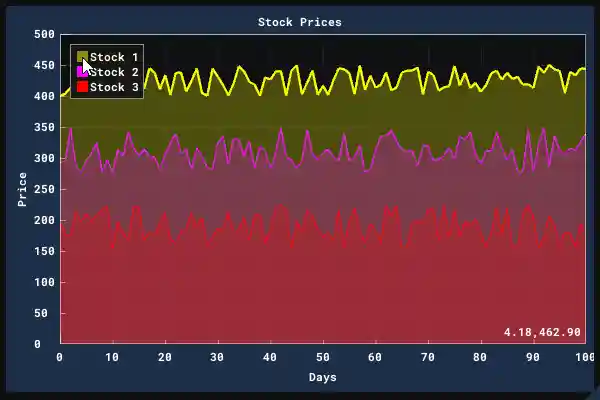
Task: Click the 100 tick on the Days axis
Action: (x=584, y=357)
